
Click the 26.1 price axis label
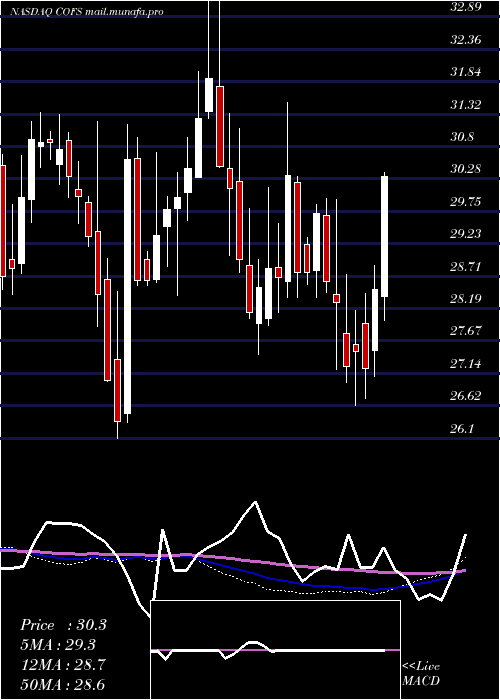tap(462, 428)
